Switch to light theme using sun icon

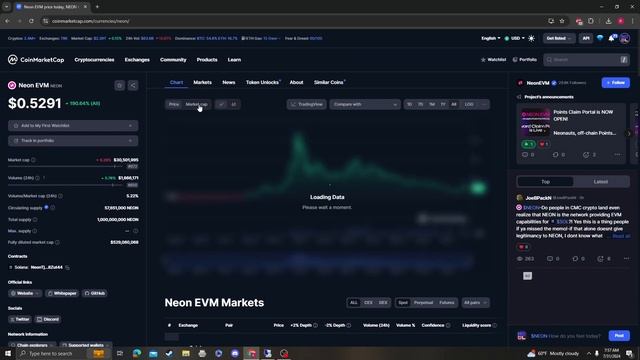point(531,38)
